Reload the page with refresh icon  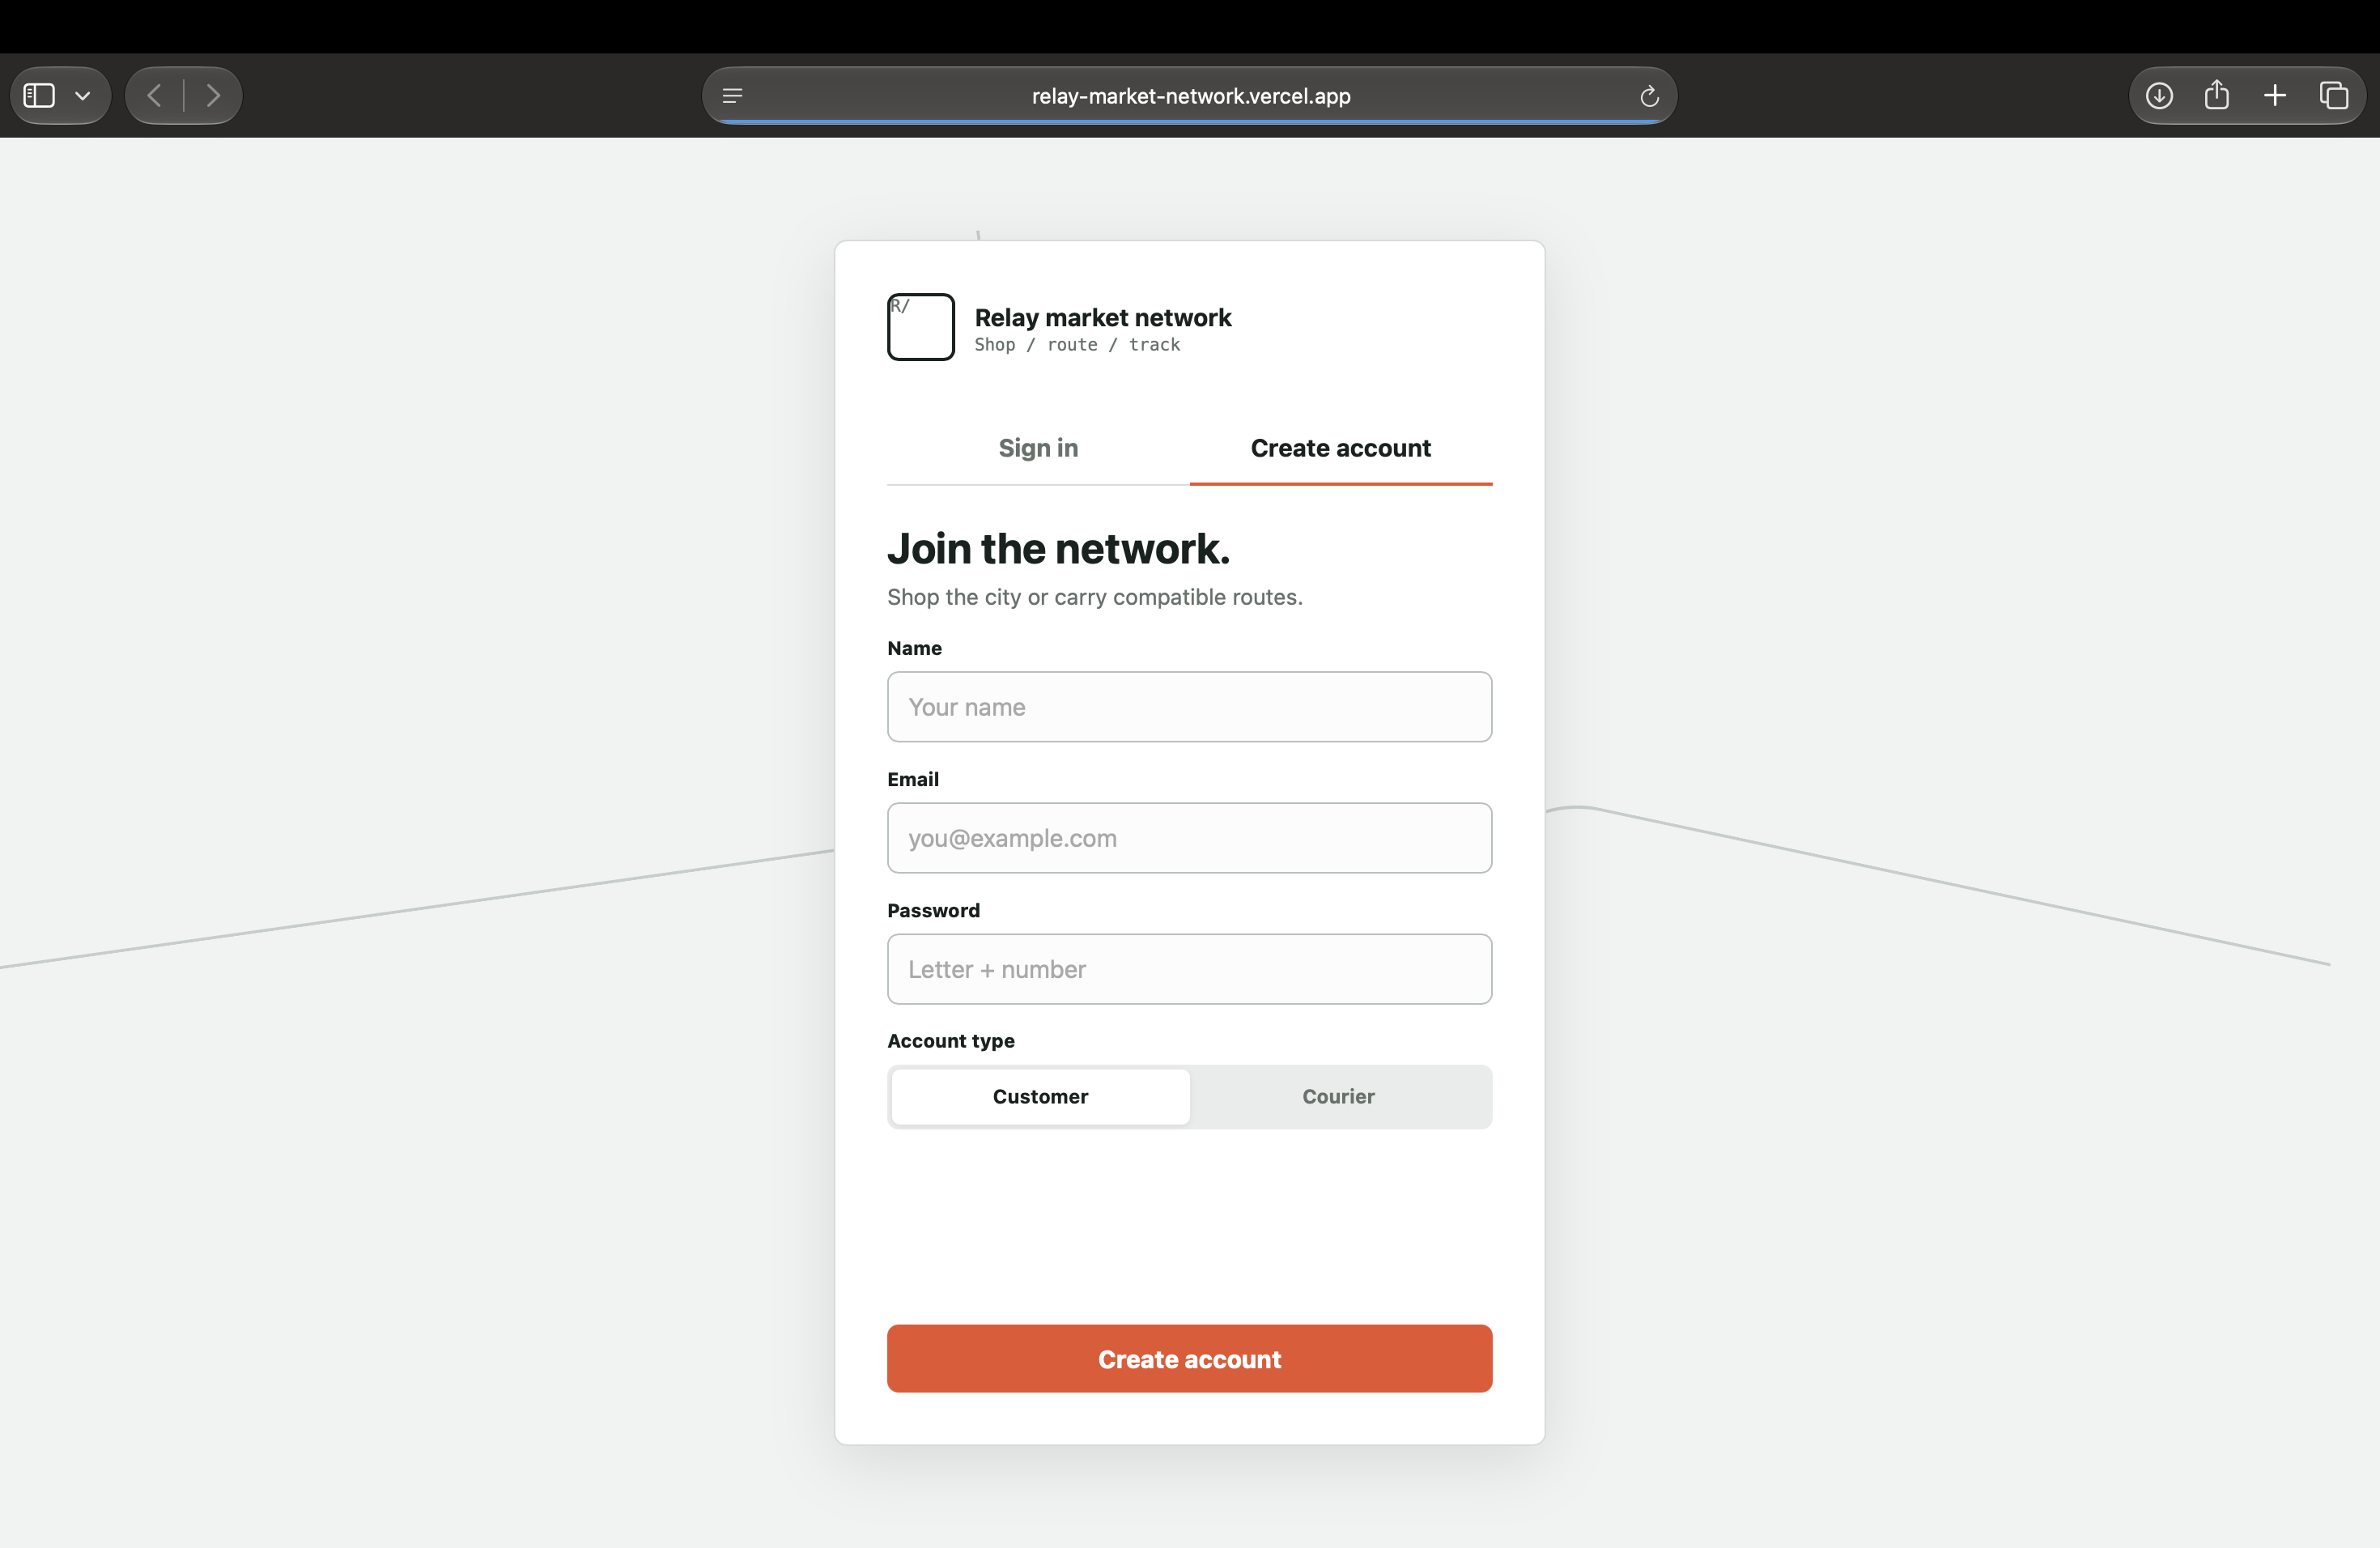click(1649, 96)
